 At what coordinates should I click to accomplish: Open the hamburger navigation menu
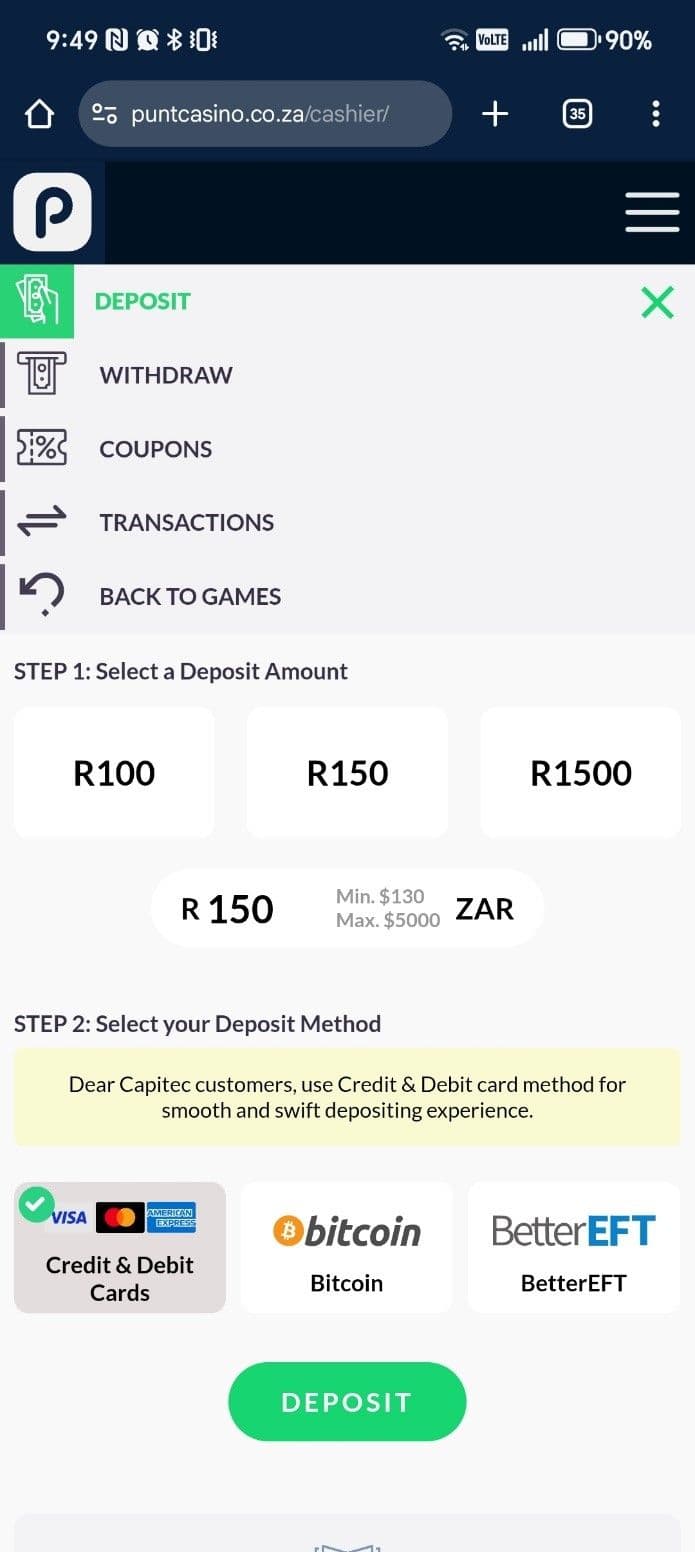pos(652,212)
